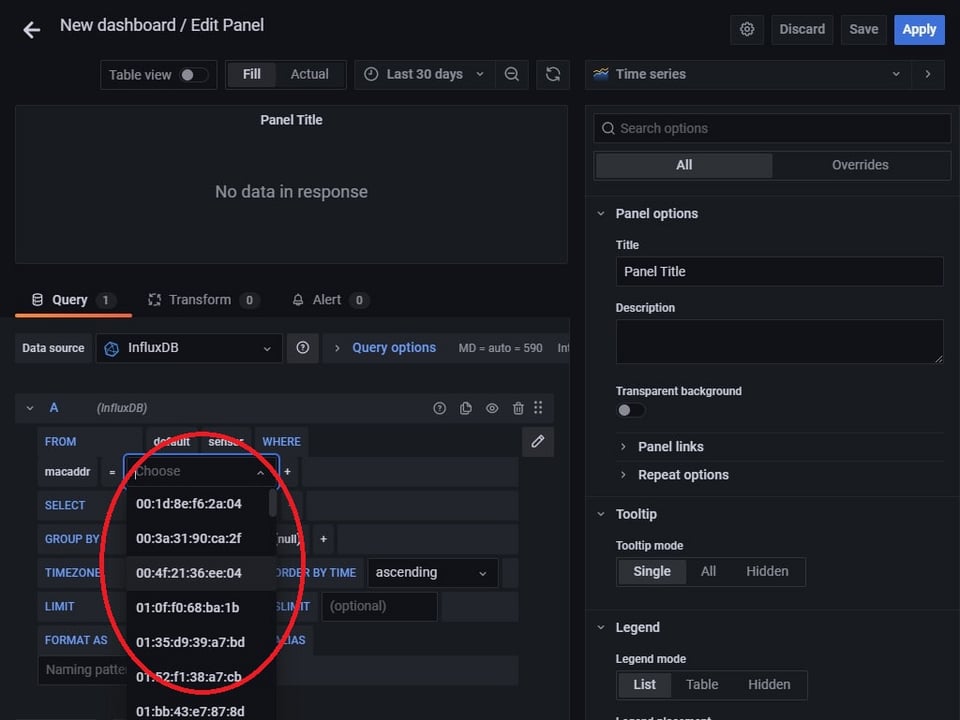Open the data source help icon
Image resolution: width=960 pixels, height=720 pixels.
click(303, 348)
